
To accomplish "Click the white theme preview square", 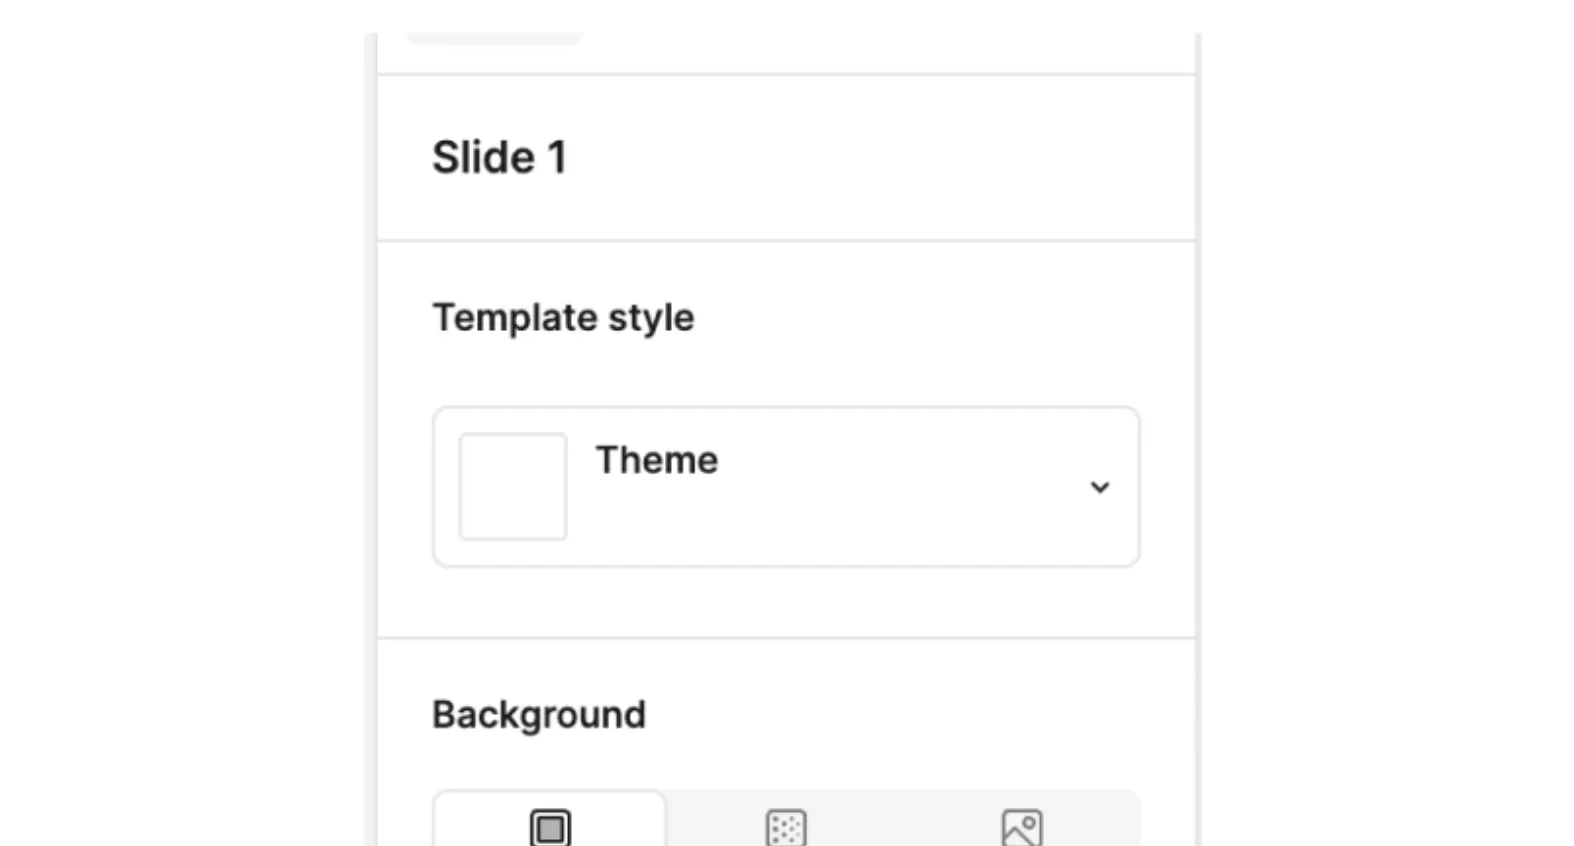I will (513, 487).
